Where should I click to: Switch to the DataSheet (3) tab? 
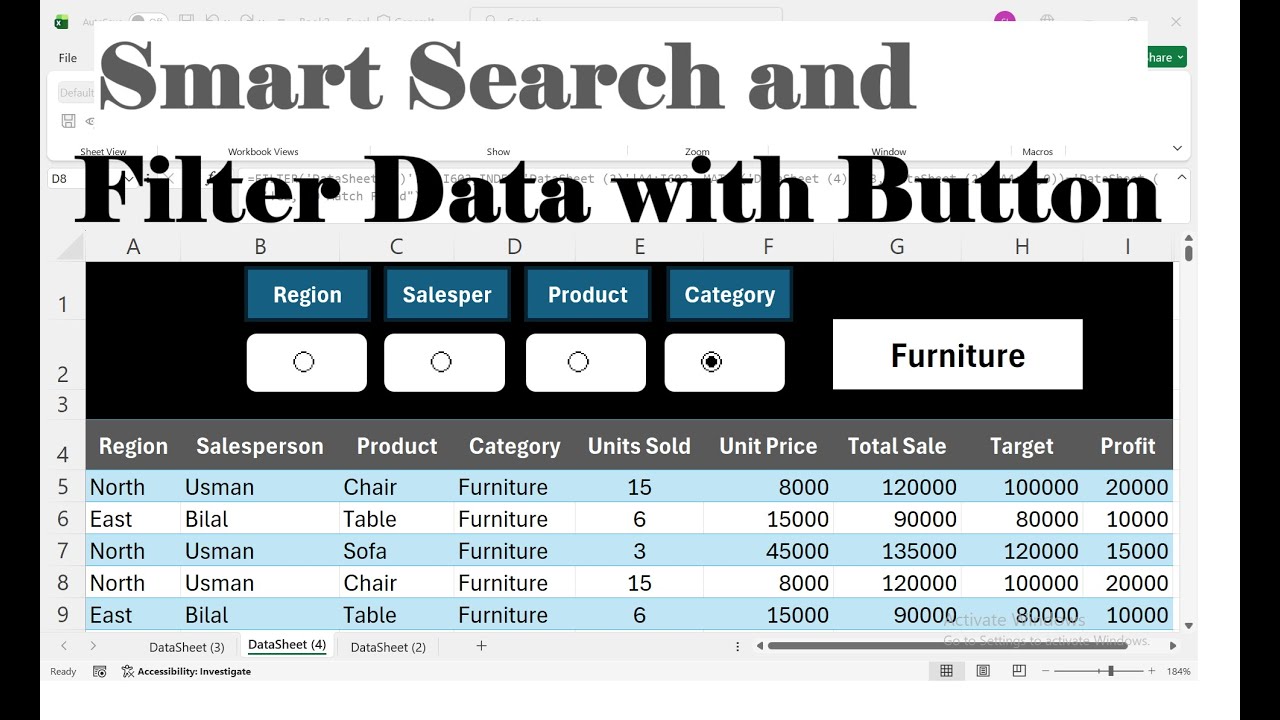[187, 647]
